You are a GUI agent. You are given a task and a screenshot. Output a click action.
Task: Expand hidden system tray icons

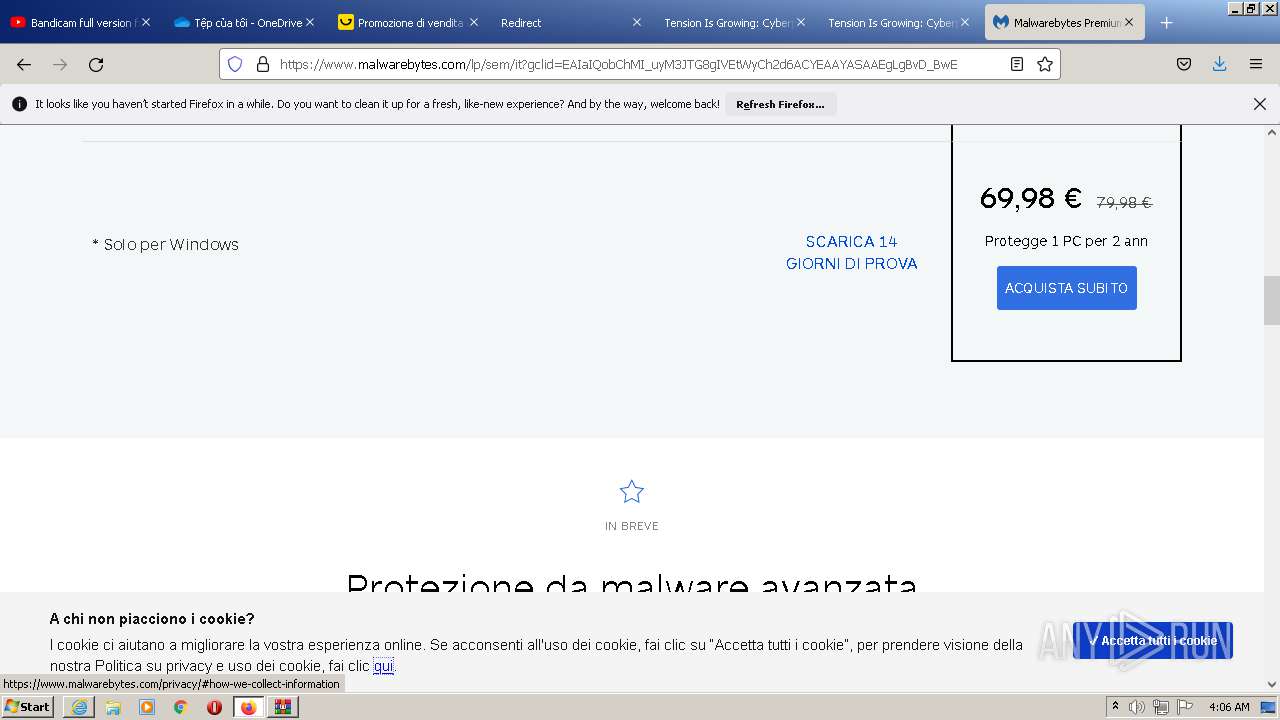(x=1115, y=707)
